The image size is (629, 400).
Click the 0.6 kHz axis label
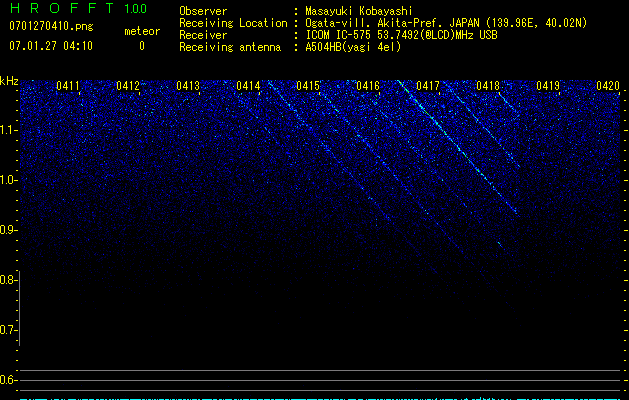(8, 380)
